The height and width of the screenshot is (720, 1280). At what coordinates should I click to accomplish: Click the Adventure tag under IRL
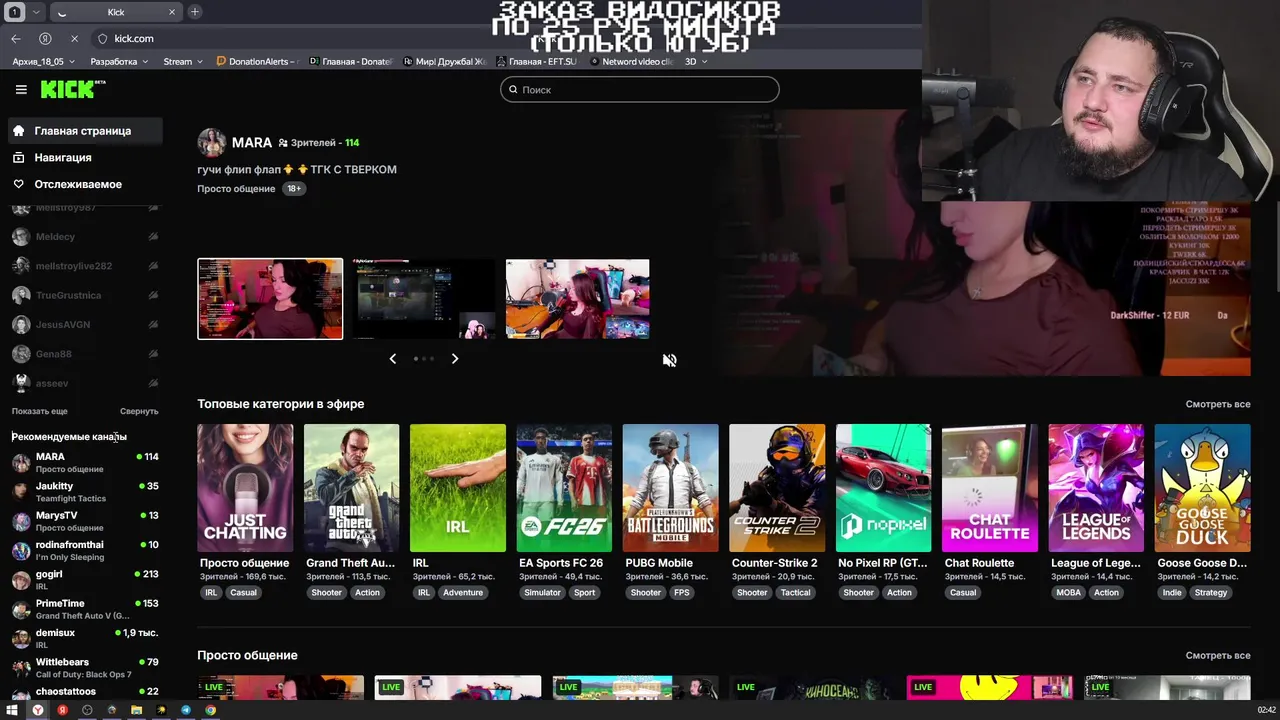(x=463, y=592)
